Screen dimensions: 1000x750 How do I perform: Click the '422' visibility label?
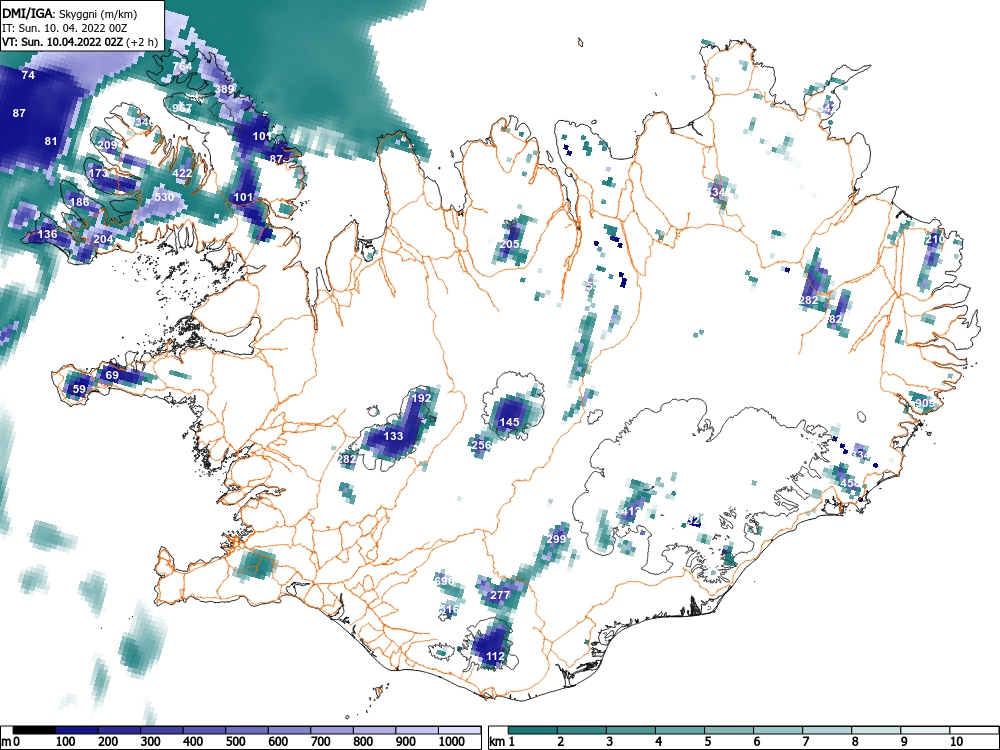pyautogui.click(x=182, y=173)
